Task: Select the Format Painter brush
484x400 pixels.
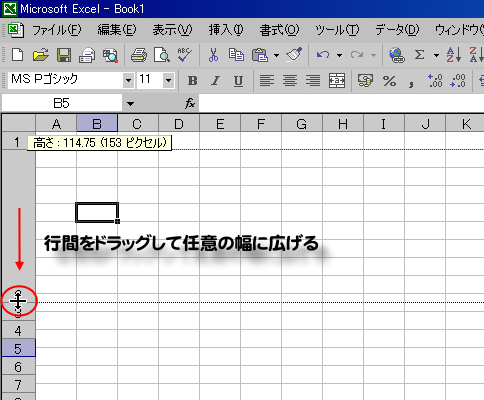Action: [294, 55]
